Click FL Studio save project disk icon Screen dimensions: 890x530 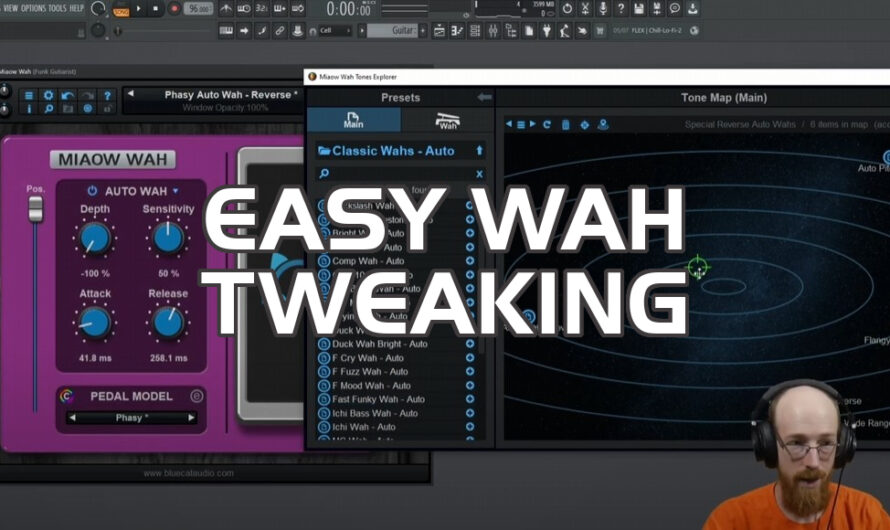click(x=639, y=9)
